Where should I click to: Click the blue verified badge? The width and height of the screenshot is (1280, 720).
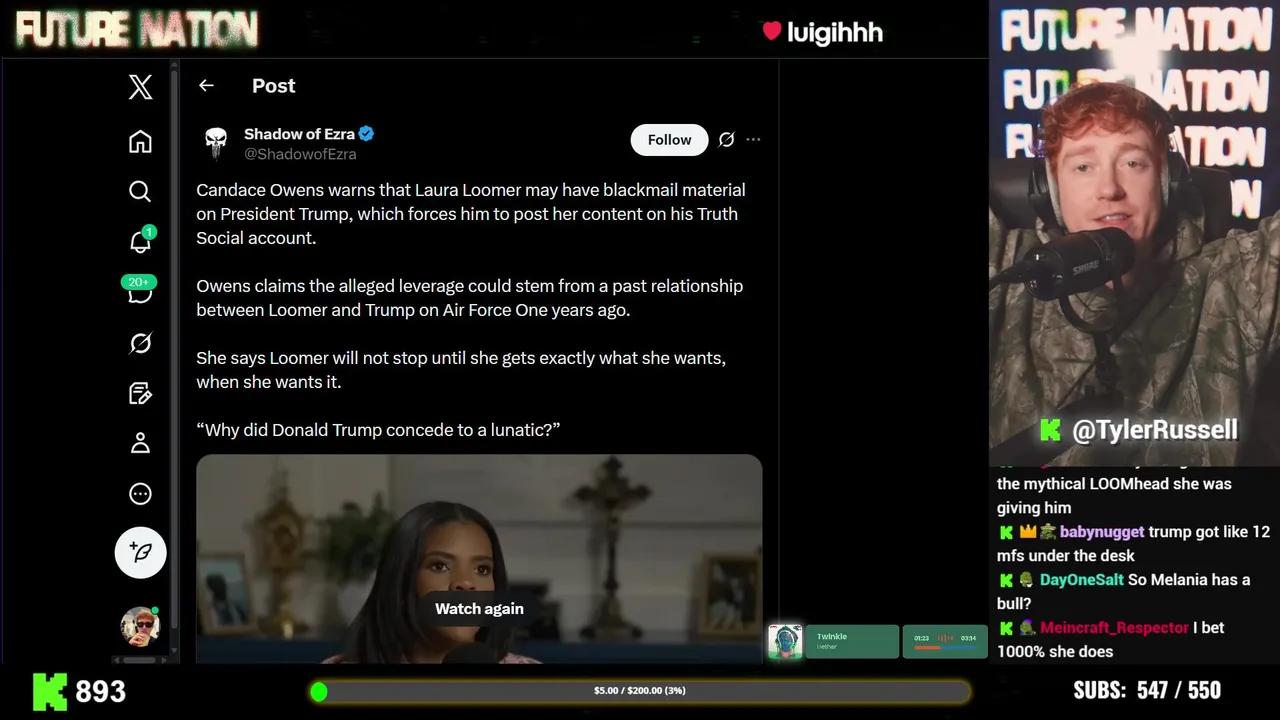(x=367, y=134)
